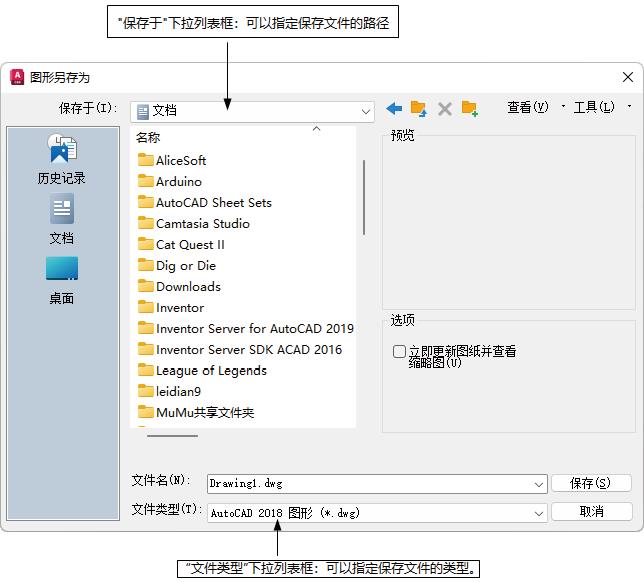Click the vertical scrollbar of file list
This screenshot has height=582, width=644.
coord(364,198)
